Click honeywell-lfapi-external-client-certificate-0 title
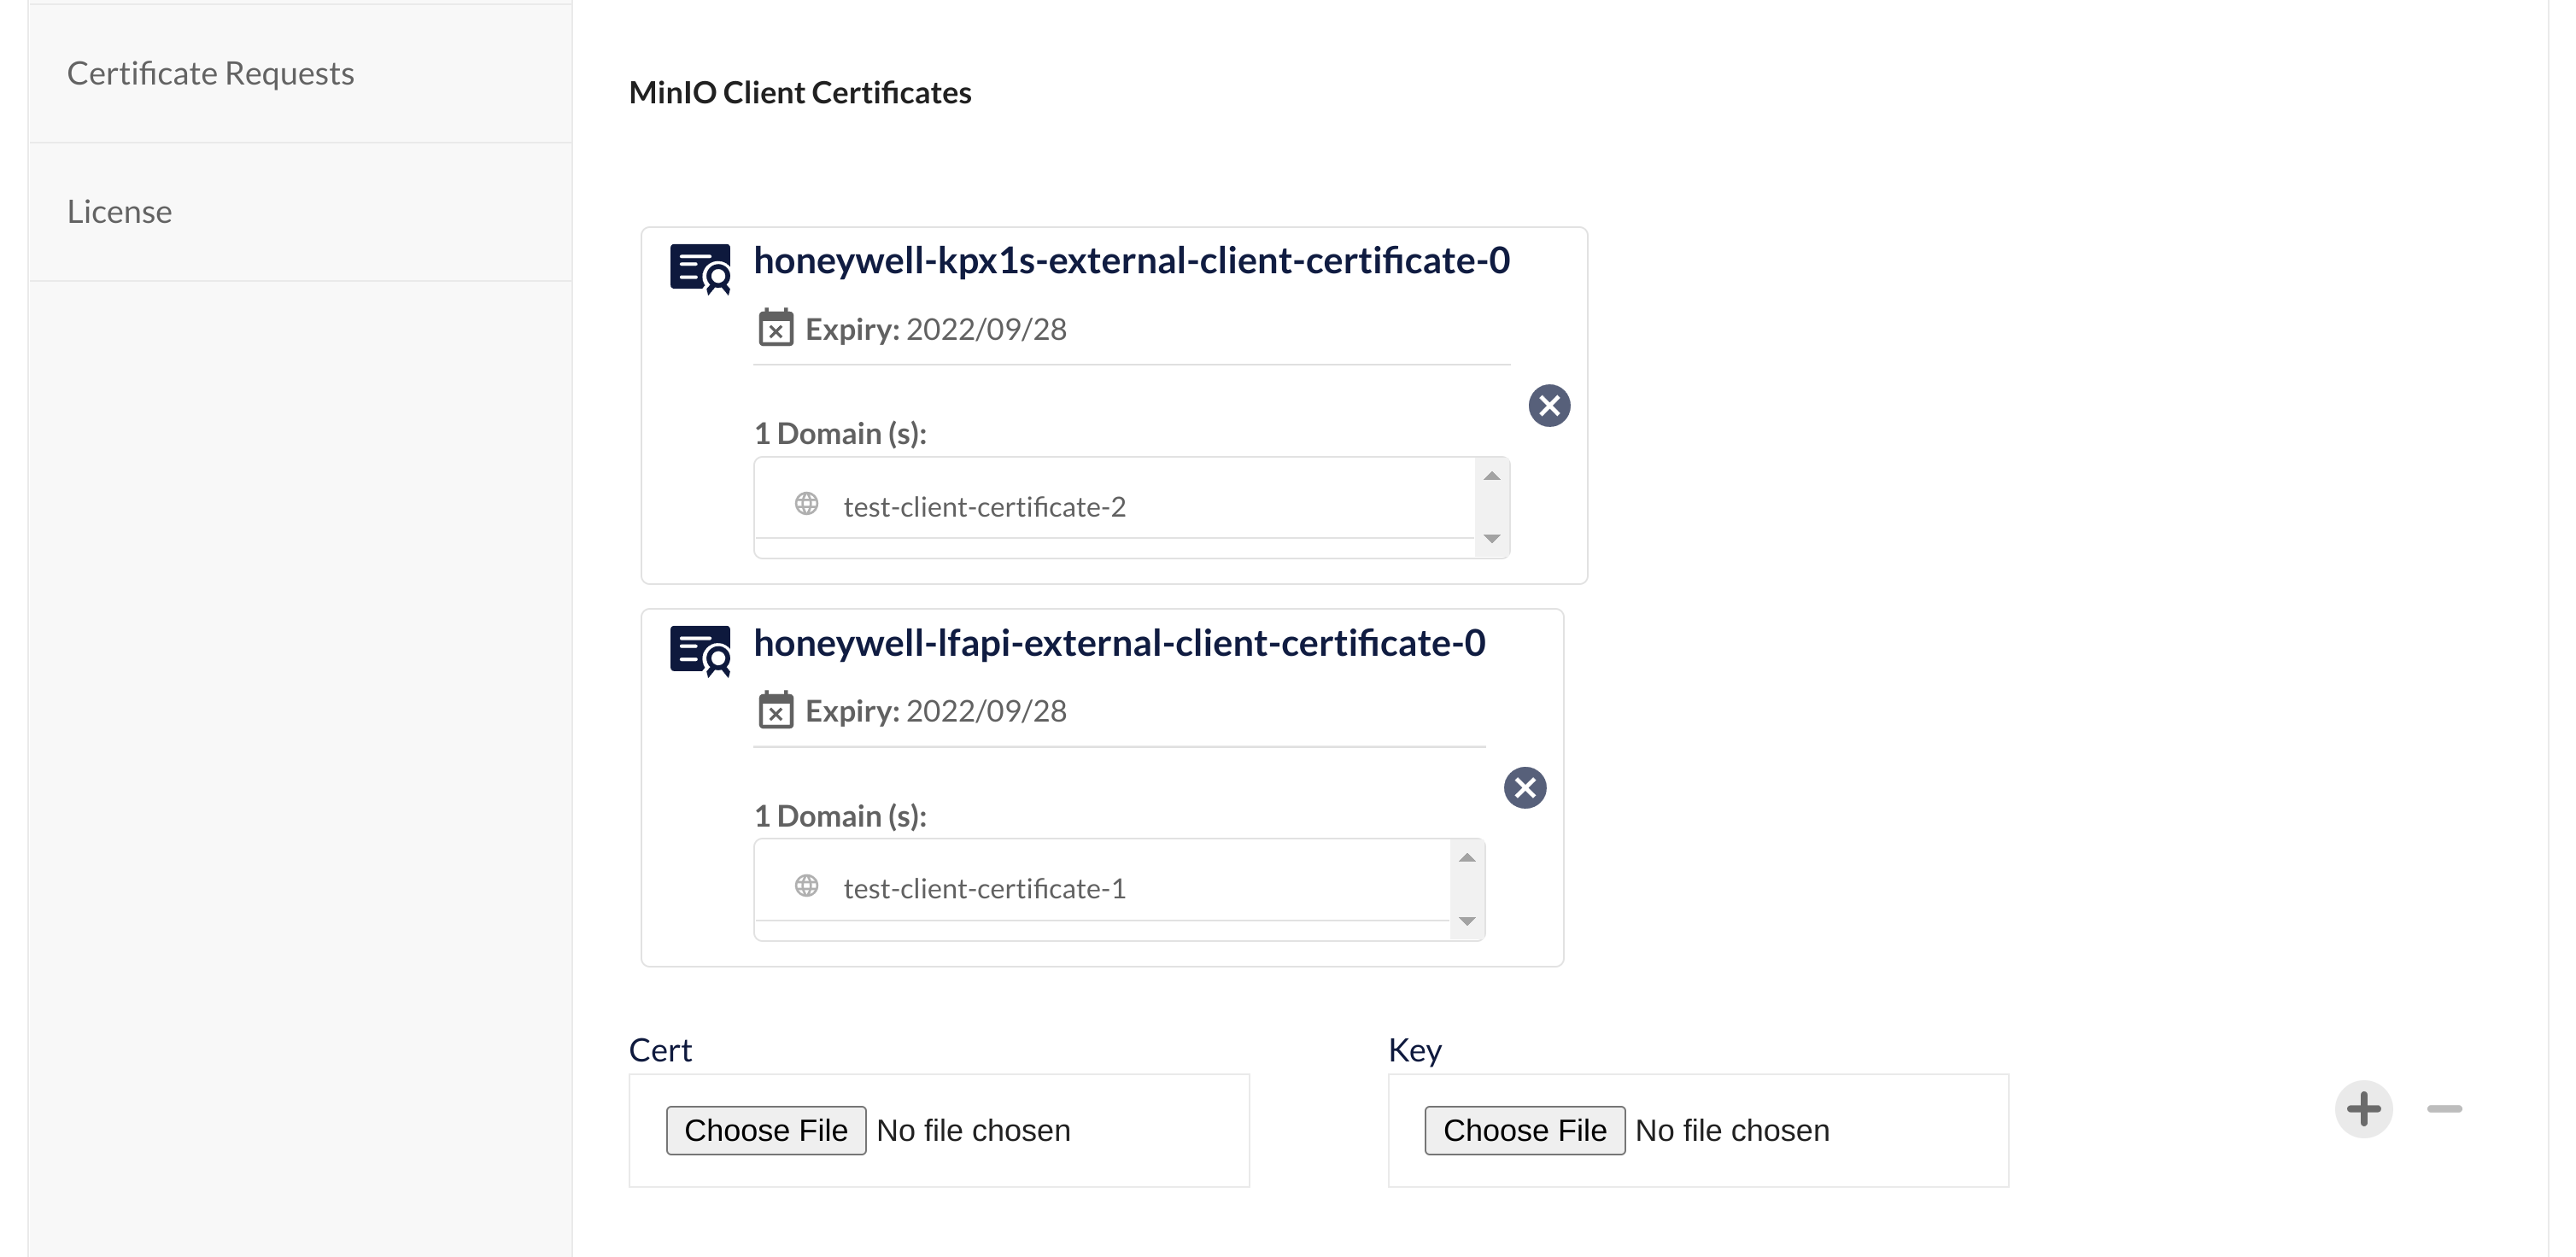This screenshot has width=2576, height=1257. click(x=1119, y=643)
